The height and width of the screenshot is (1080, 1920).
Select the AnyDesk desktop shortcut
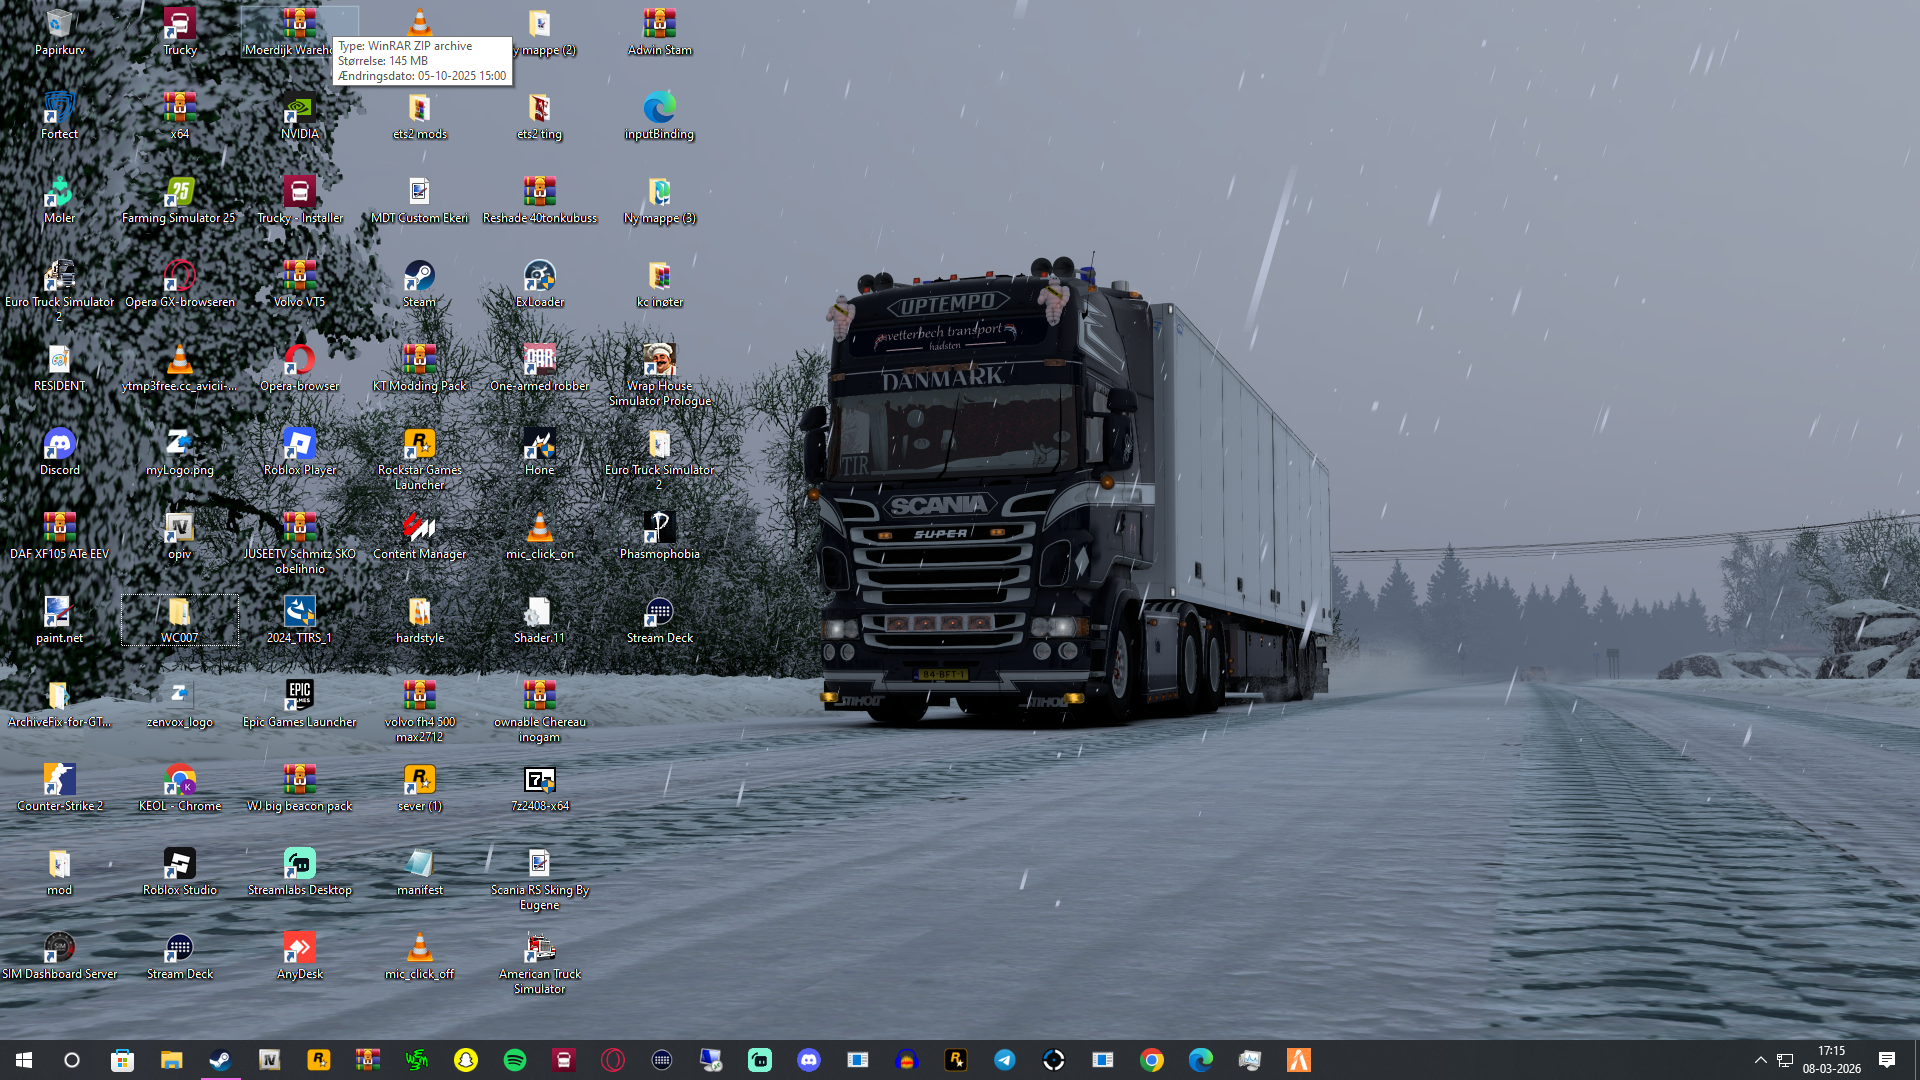[299, 949]
